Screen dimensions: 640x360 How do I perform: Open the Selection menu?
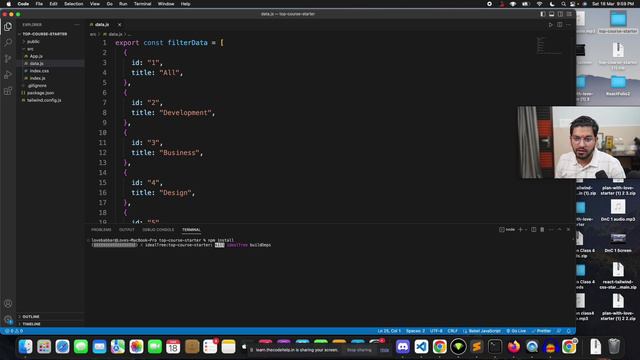pos(73,4)
